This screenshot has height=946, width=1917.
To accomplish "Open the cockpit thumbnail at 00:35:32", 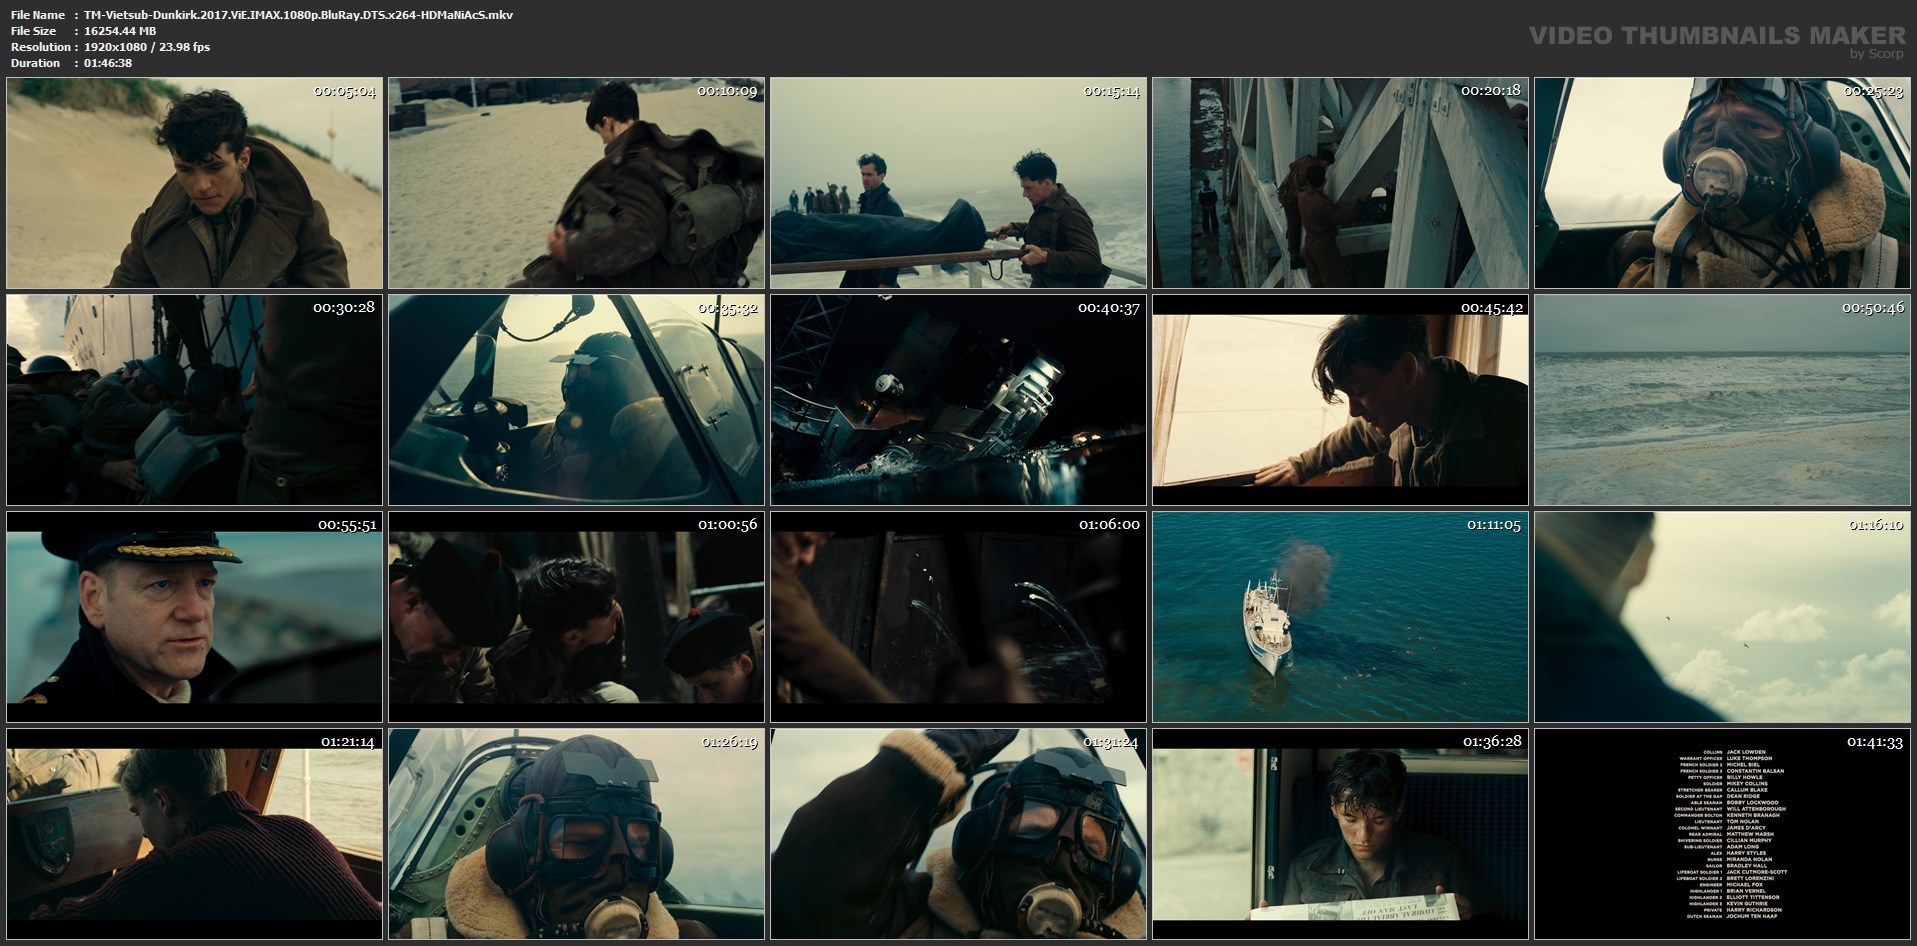I will 576,400.
